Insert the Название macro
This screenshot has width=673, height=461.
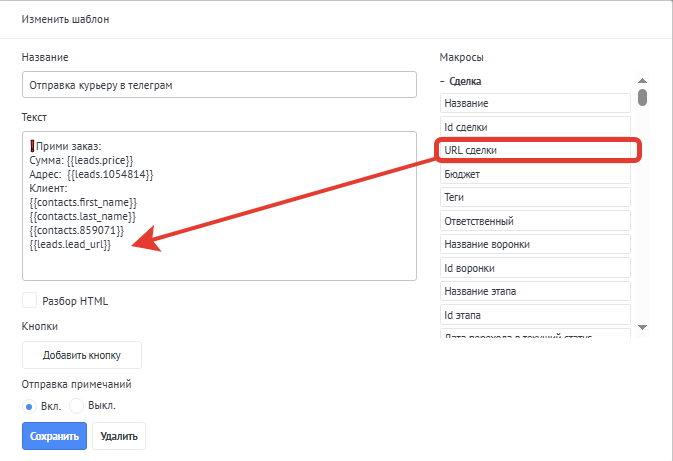(535, 103)
